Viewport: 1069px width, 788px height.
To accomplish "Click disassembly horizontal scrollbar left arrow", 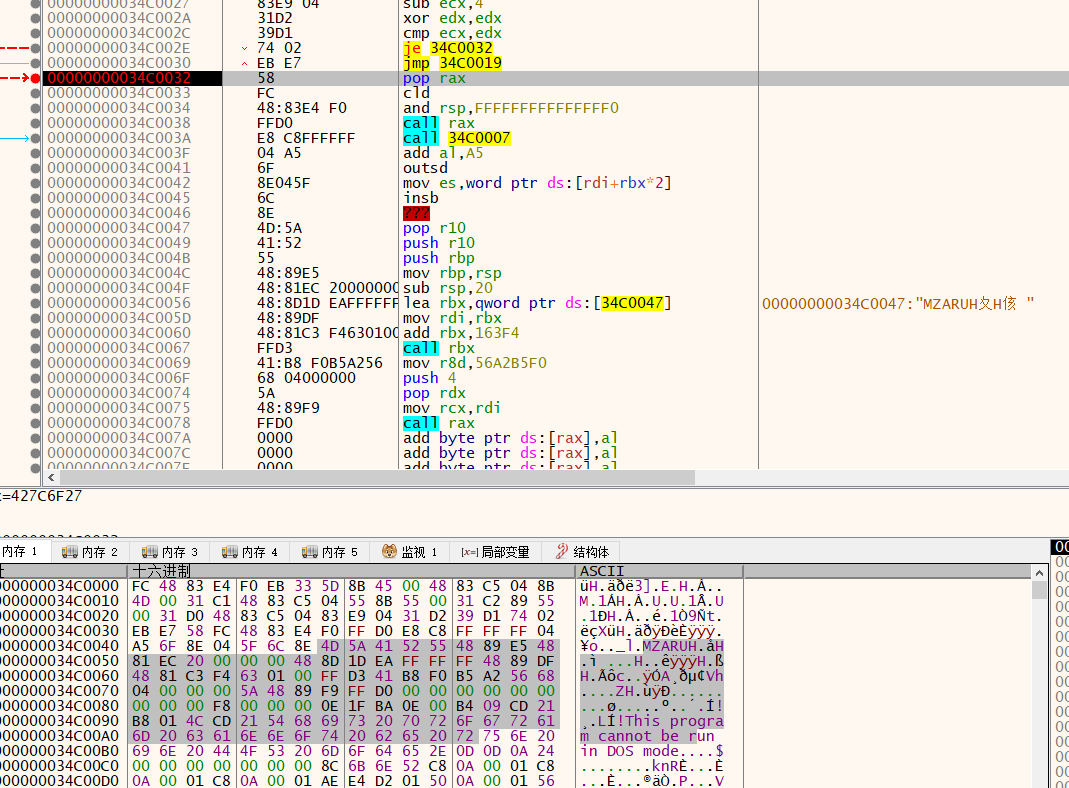I will (x=51, y=477).
